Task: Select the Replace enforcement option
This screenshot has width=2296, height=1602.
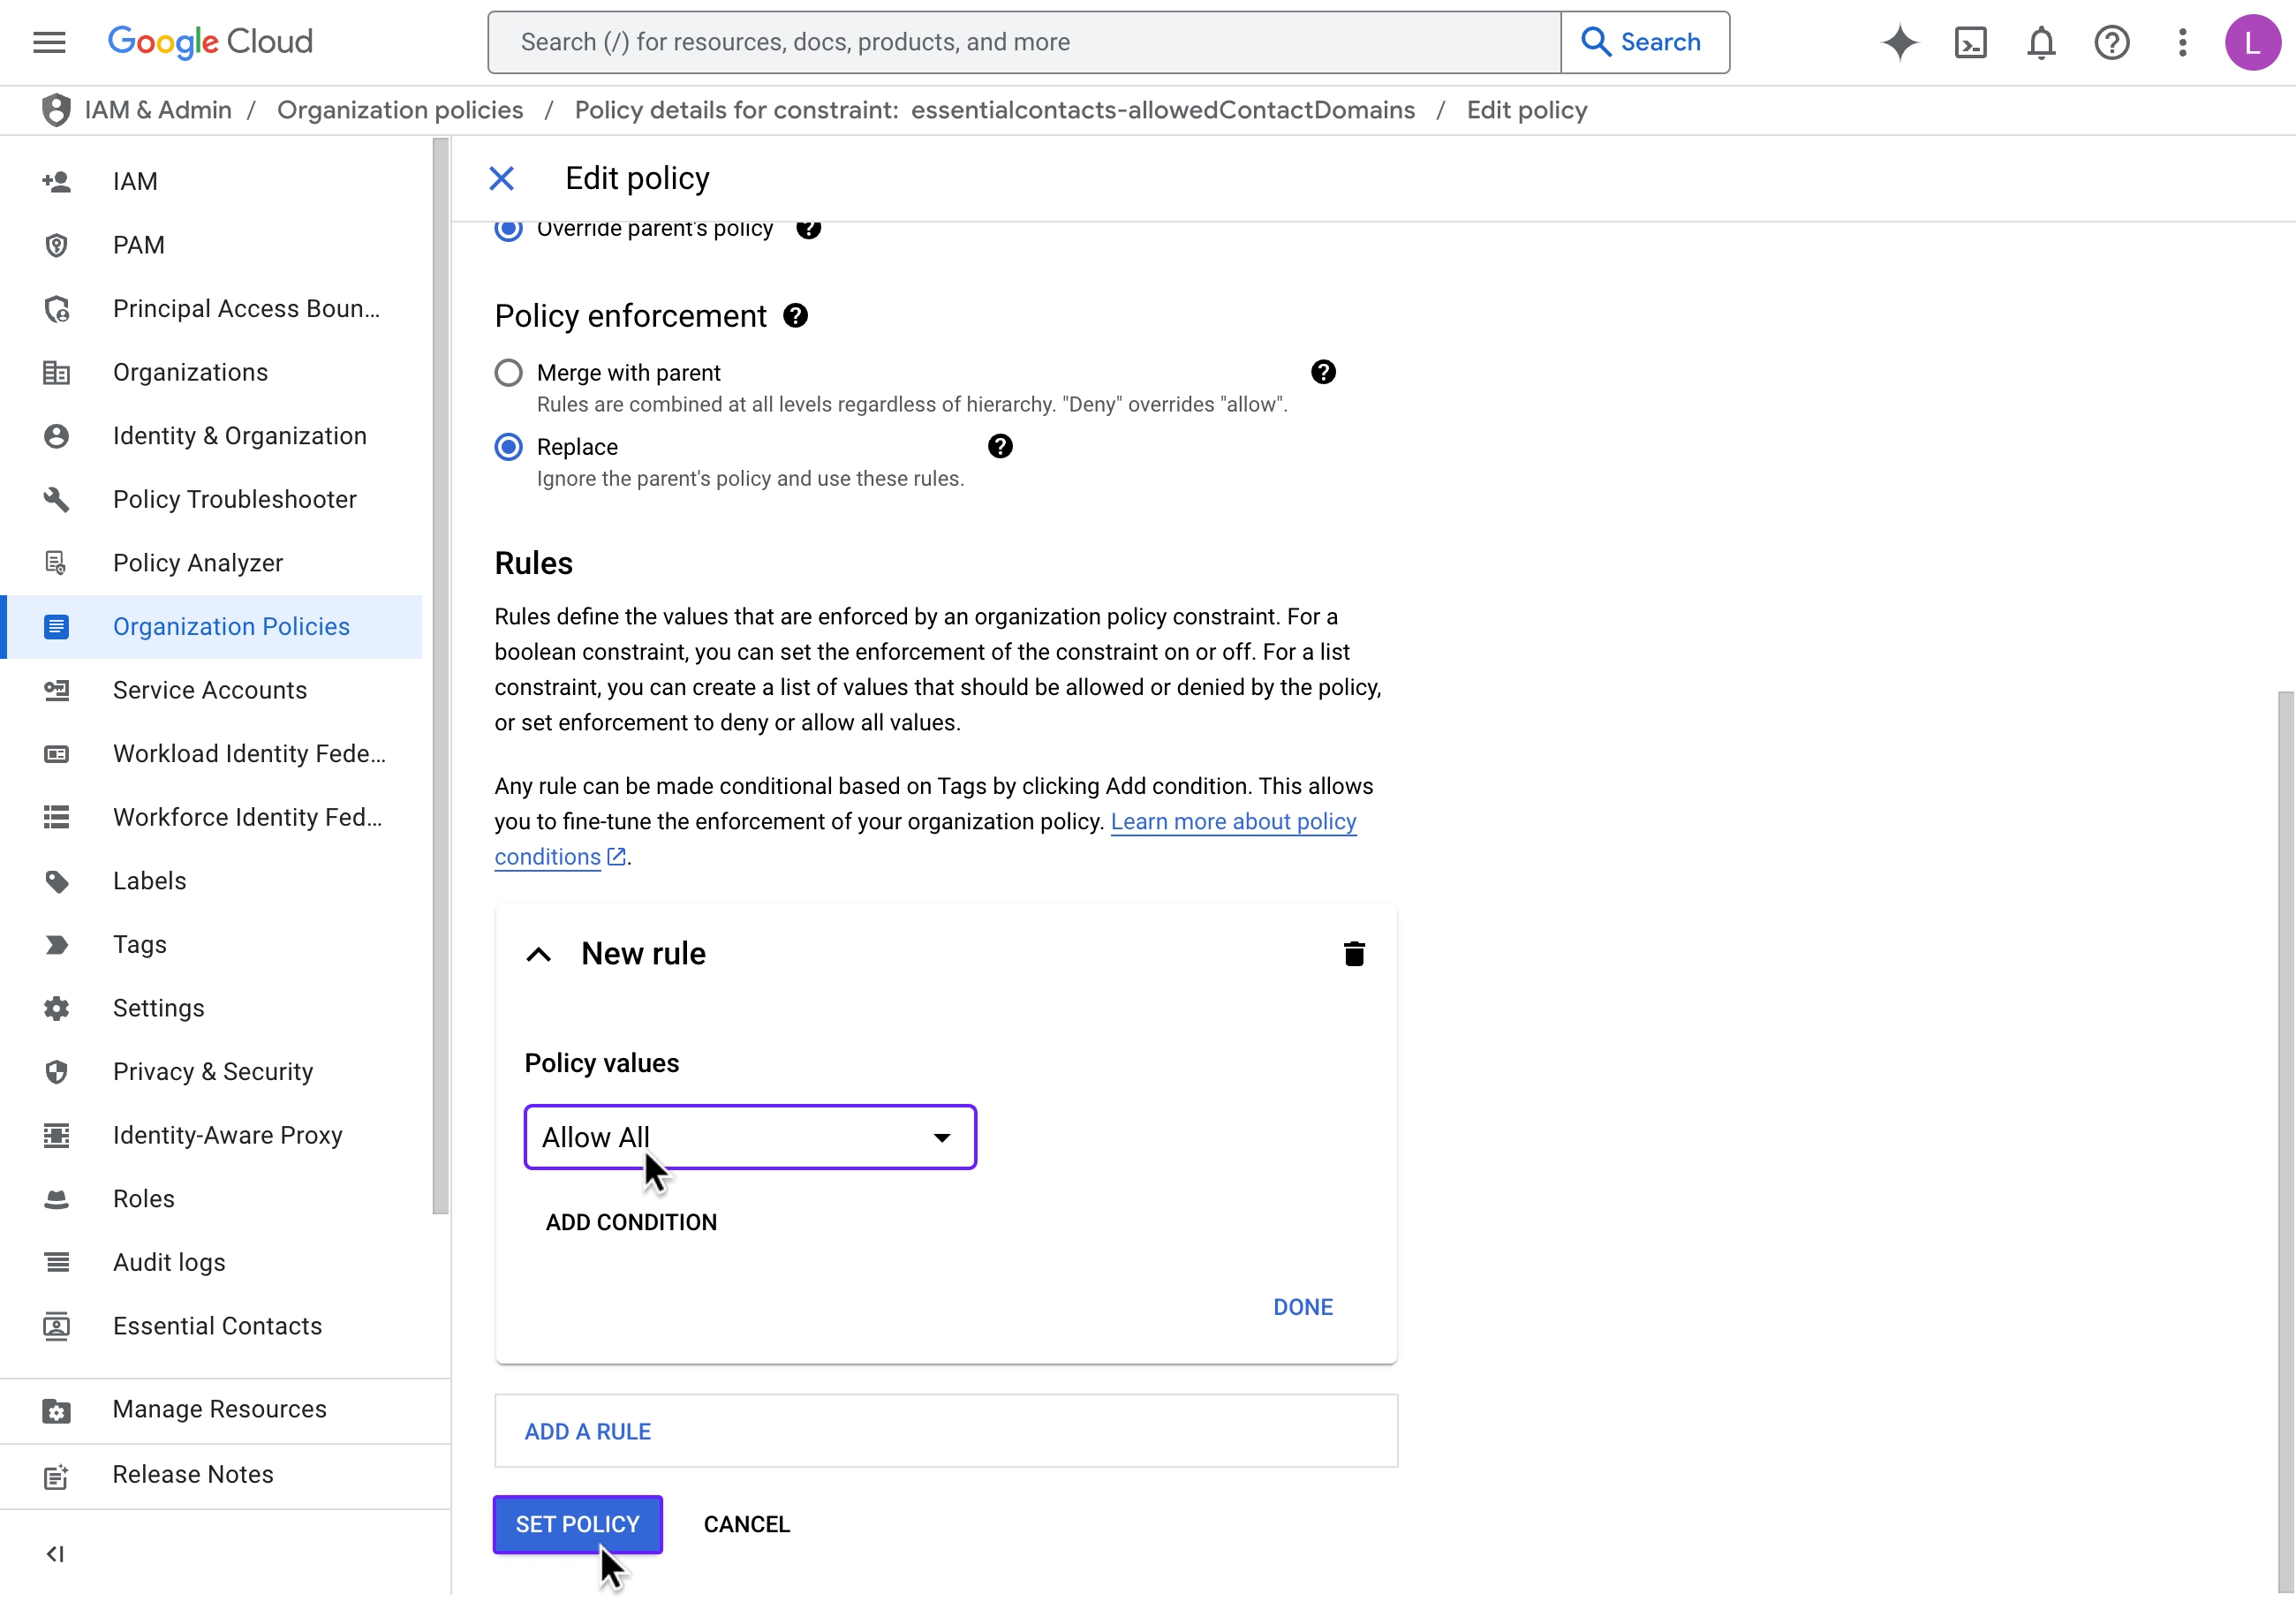Action: 508,446
